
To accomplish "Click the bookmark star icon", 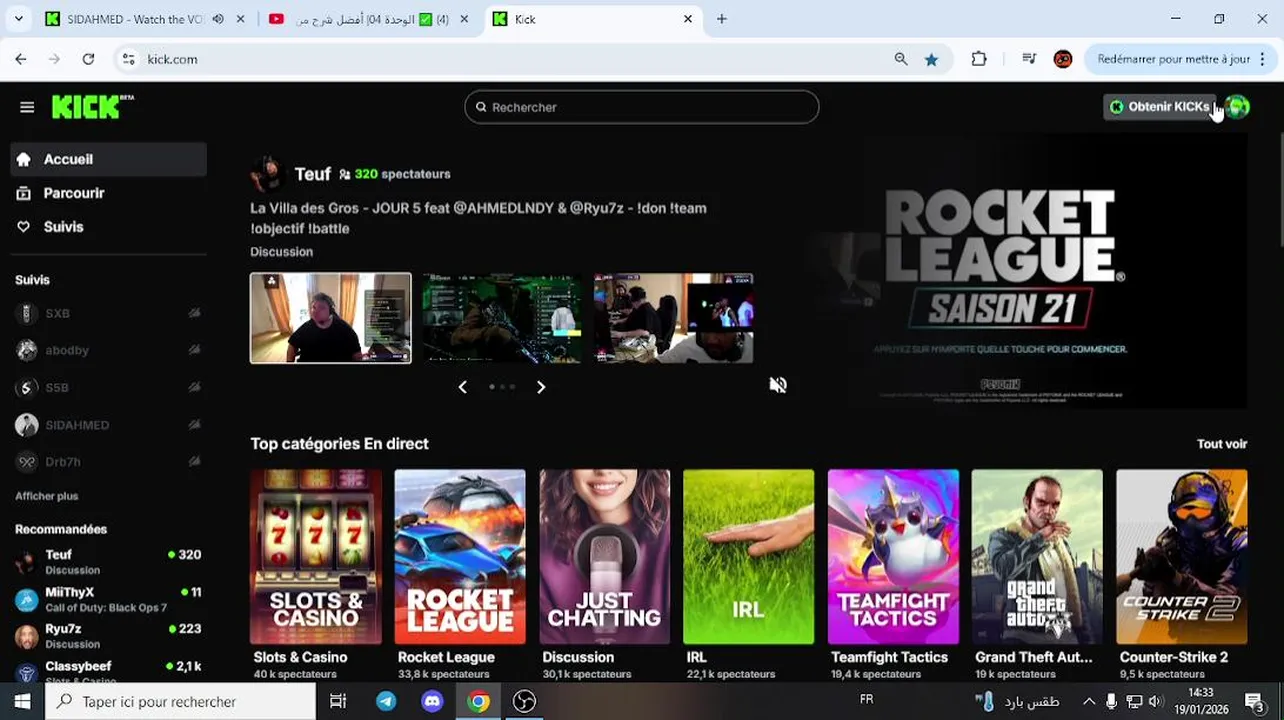I will [931, 59].
